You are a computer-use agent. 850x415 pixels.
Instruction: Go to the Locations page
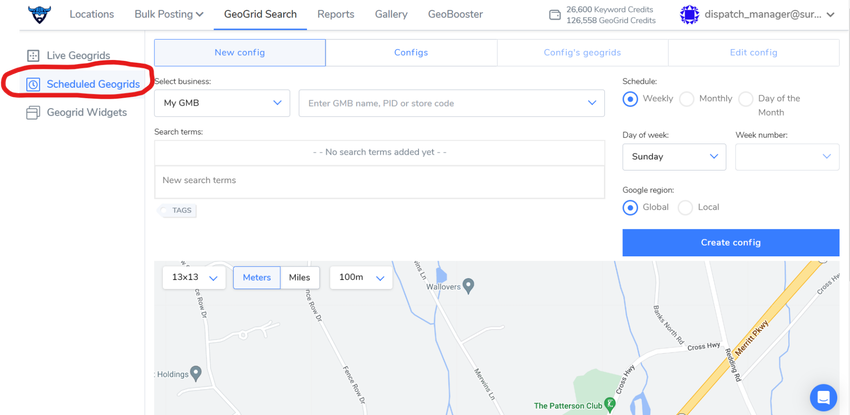[x=92, y=14]
